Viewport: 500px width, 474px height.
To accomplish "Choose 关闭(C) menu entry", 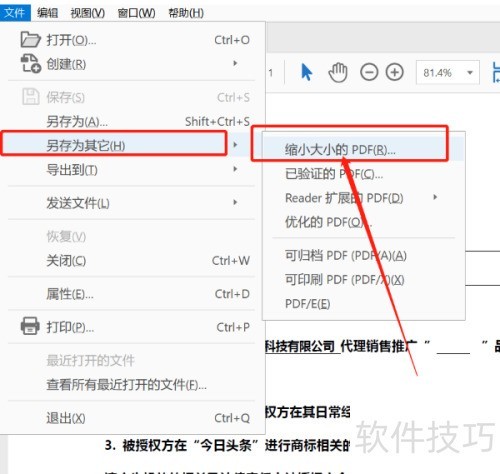I will pos(132,260).
